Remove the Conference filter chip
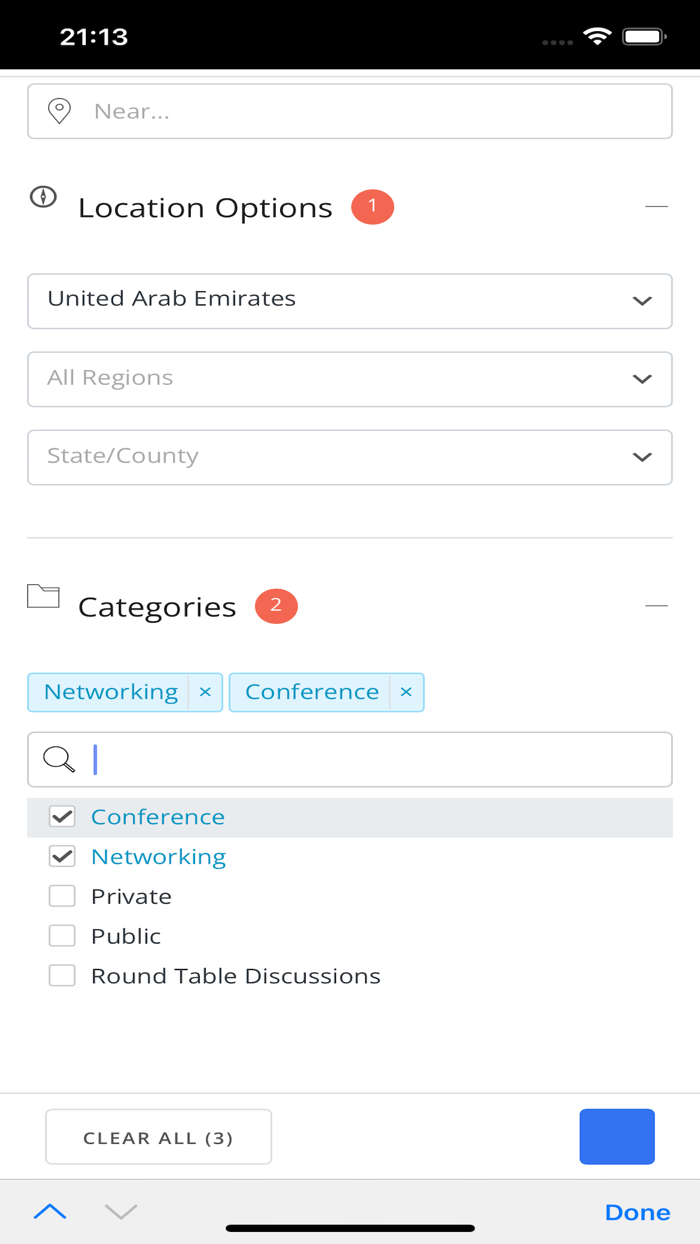This screenshot has width=700, height=1244. pos(406,692)
